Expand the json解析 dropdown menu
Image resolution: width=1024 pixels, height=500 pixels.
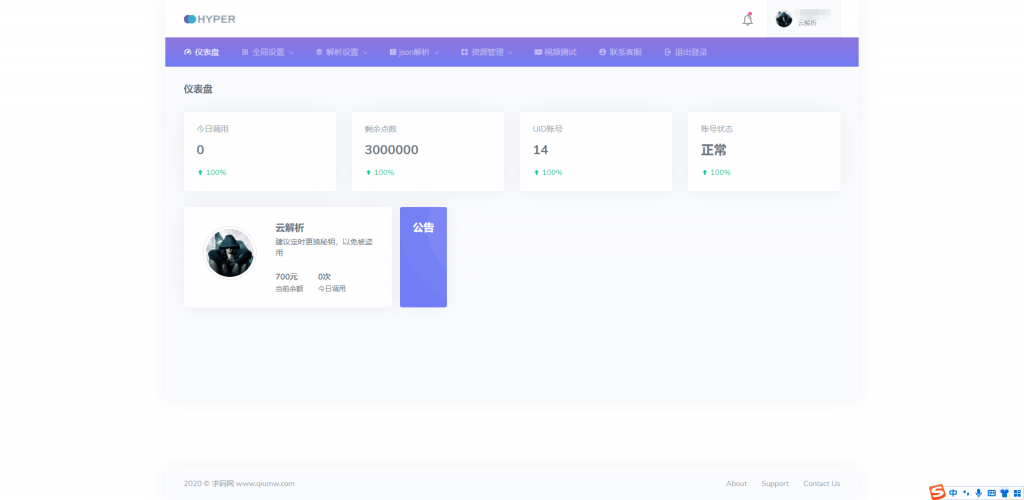pos(414,52)
